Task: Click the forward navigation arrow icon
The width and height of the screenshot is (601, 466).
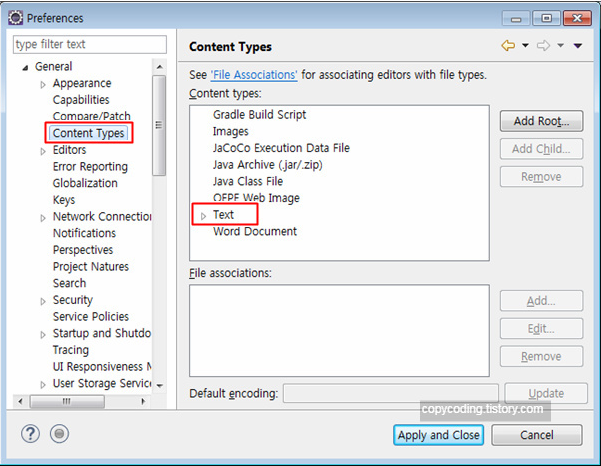Action: pyautogui.click(x=543, y=46)
